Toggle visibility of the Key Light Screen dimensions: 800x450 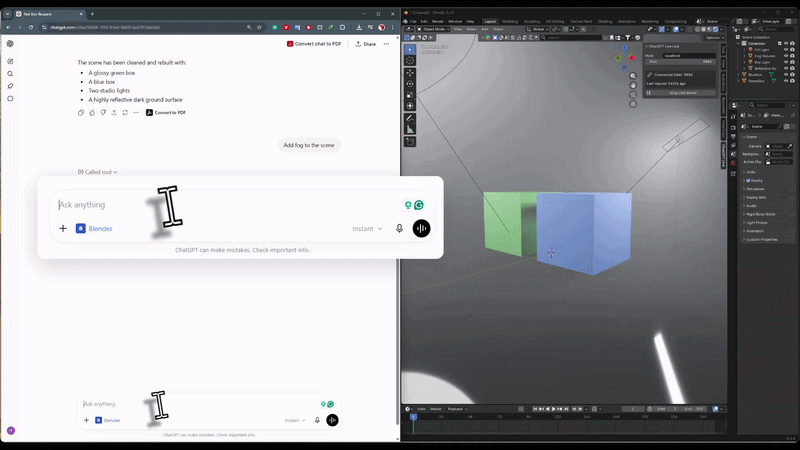coord(786,62)
